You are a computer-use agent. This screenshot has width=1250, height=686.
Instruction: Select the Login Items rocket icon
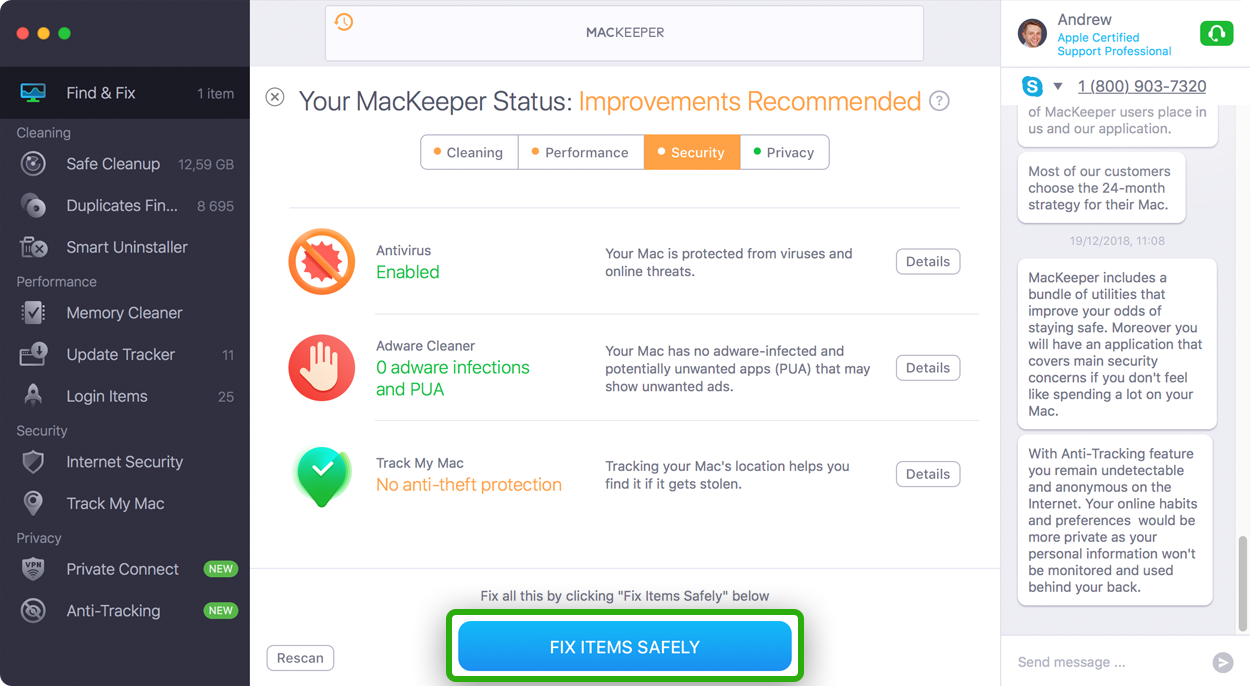(33, 396)
